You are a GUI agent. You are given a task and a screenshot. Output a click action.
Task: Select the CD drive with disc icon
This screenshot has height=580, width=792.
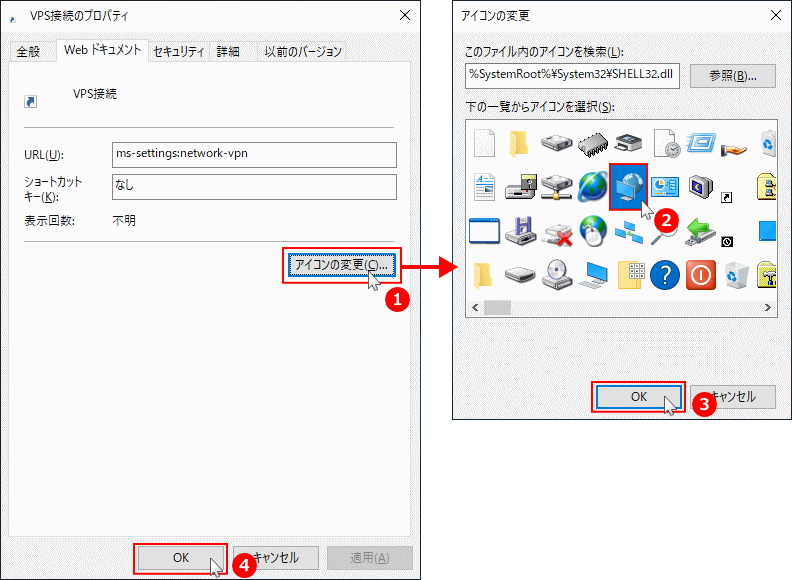[x=557, y=275]
